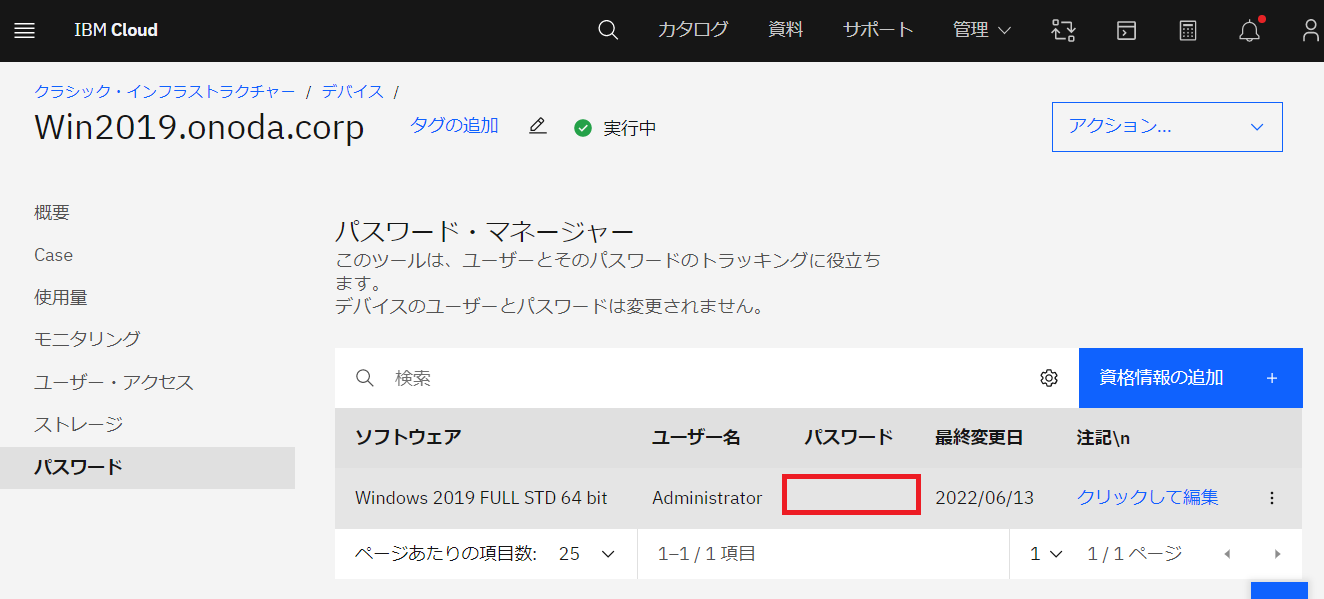This screenshot has height=599, width=1324.
Task: Click the pencil icon to edit tags
Action: coord(538,126)
